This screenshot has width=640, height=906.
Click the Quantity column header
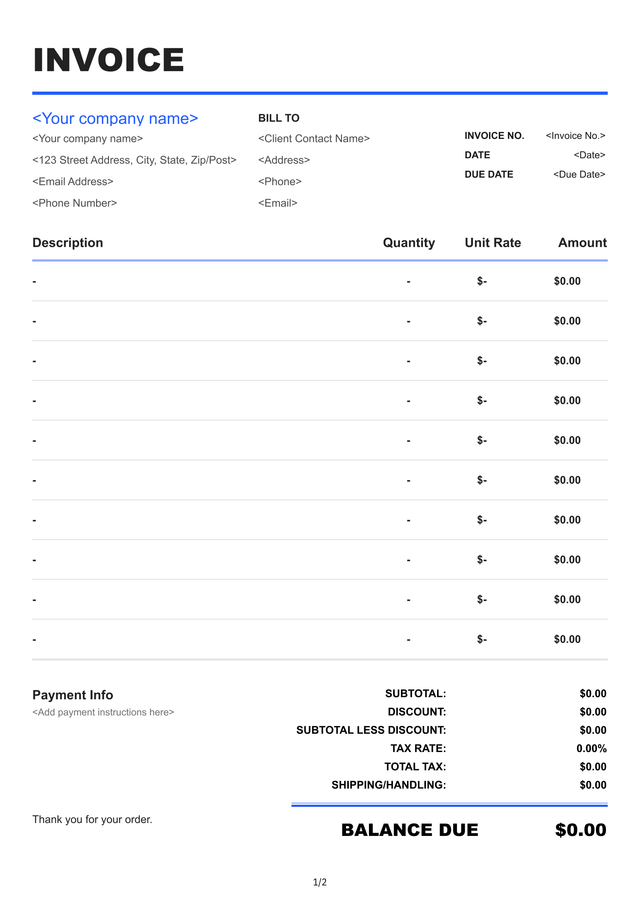pos(409,243)
